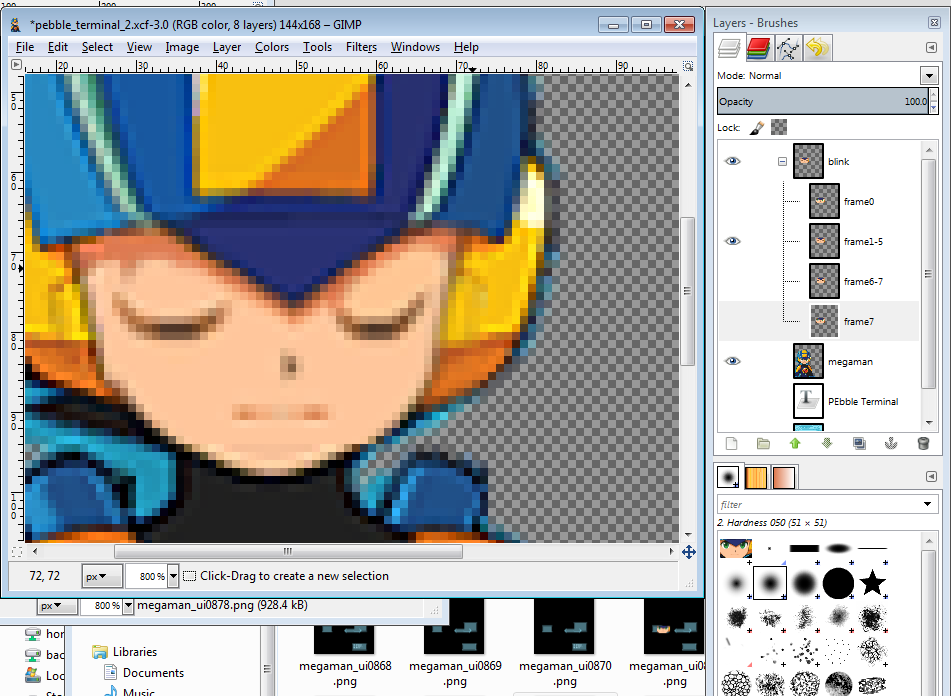Show the frame0 layer via eye column

coord(733,201)
